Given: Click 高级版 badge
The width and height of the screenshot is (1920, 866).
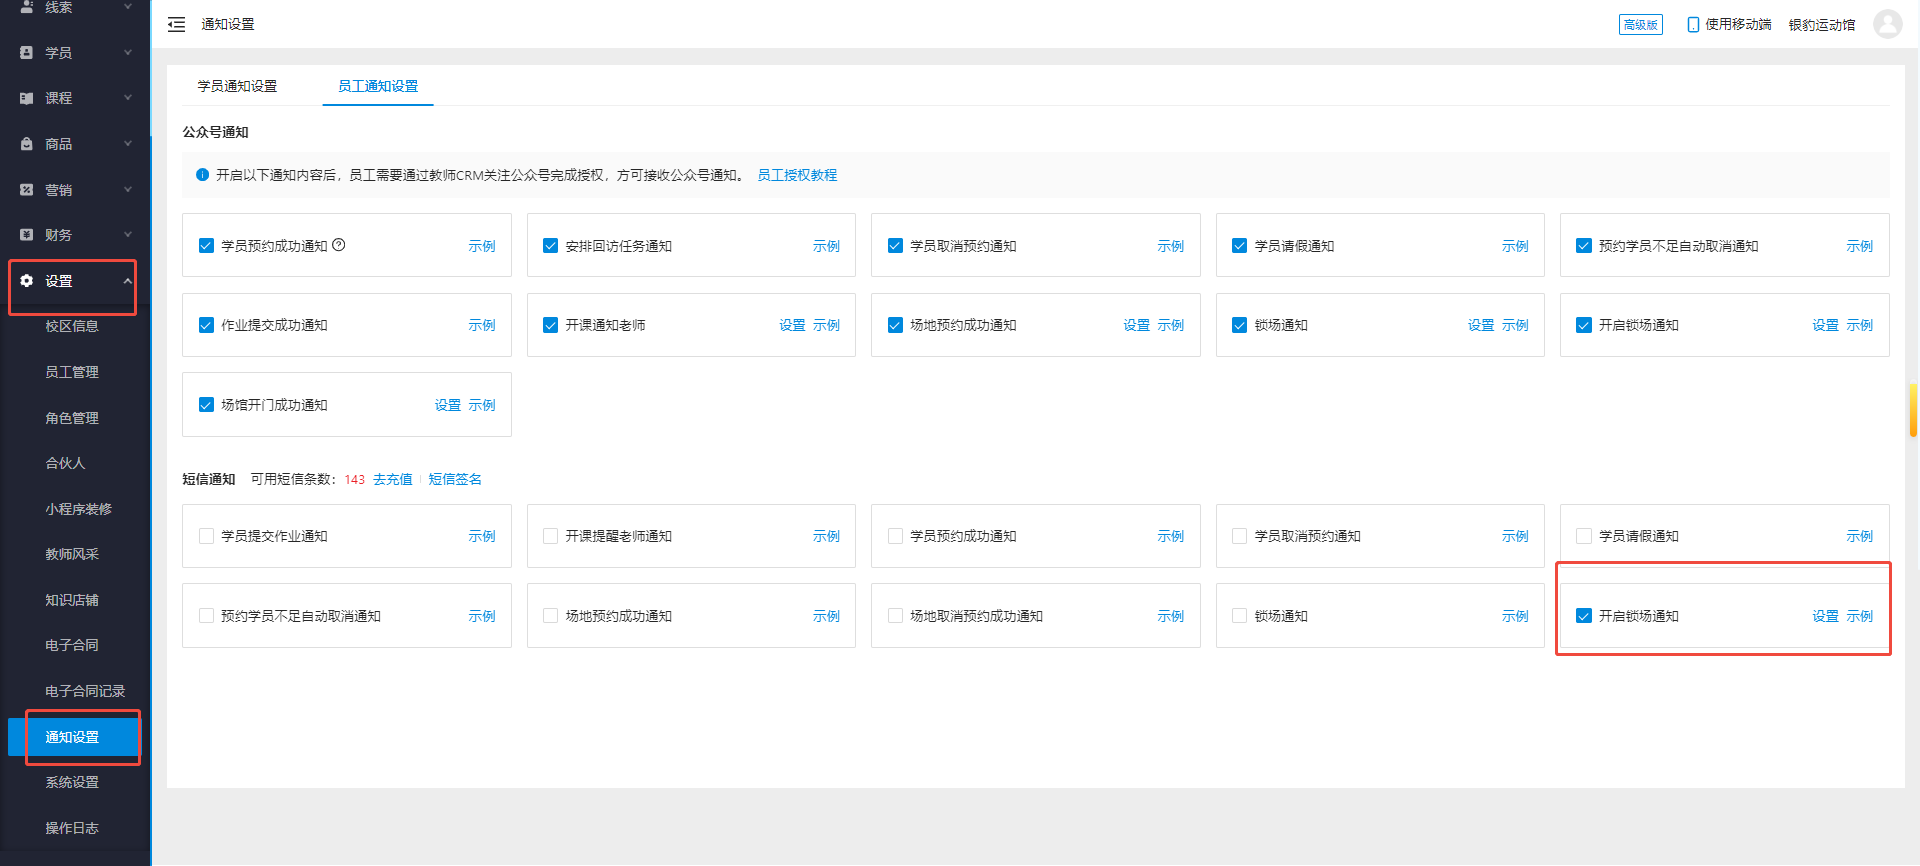Looking at the screenshot, I should [1641, 24].
